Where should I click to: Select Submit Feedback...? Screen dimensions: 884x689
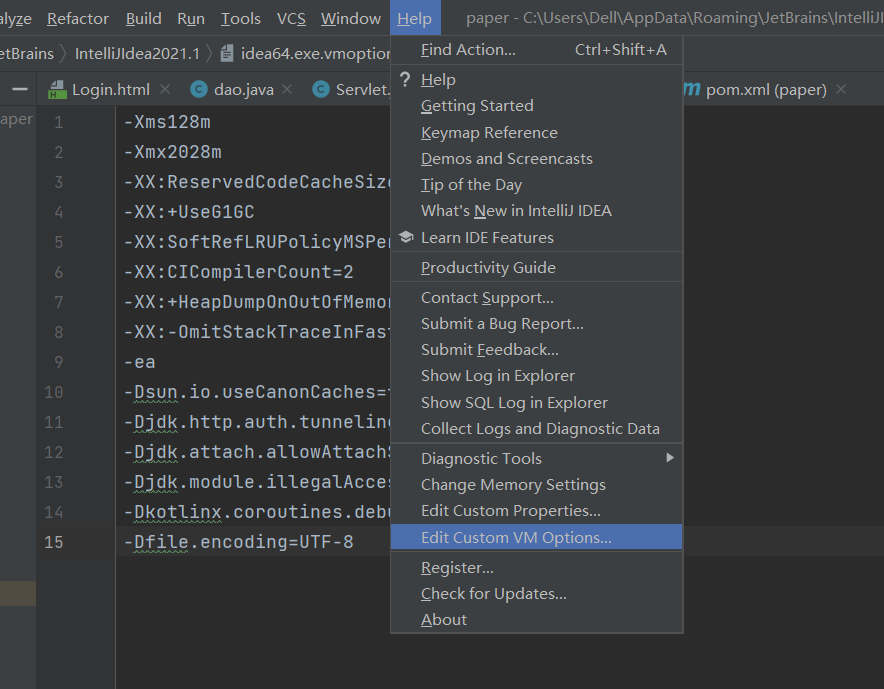(536, 350)
